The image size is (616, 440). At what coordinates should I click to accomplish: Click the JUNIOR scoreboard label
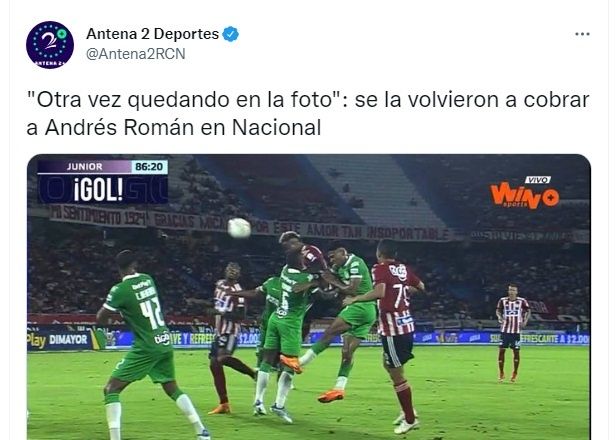pos(84,167)
